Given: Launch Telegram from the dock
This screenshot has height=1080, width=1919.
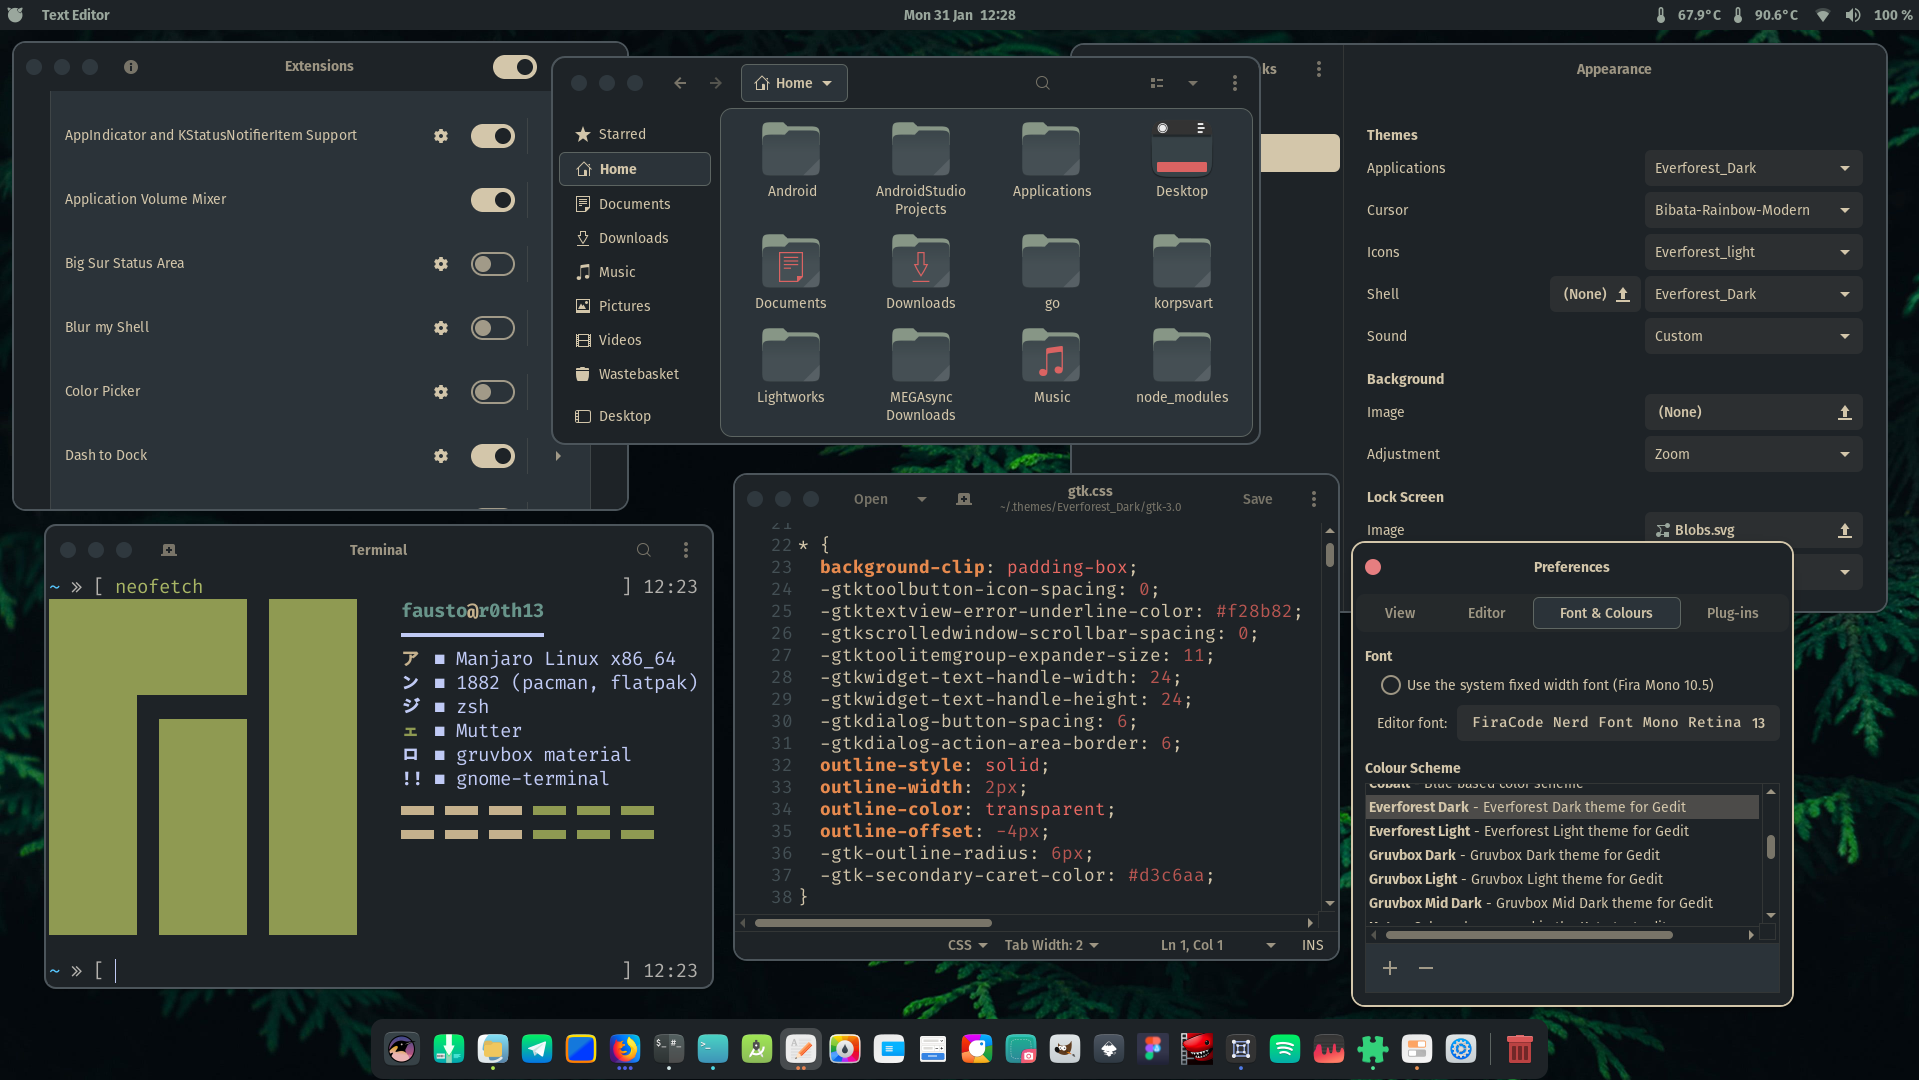Looking at the screenshot, I should [537, 1049].
